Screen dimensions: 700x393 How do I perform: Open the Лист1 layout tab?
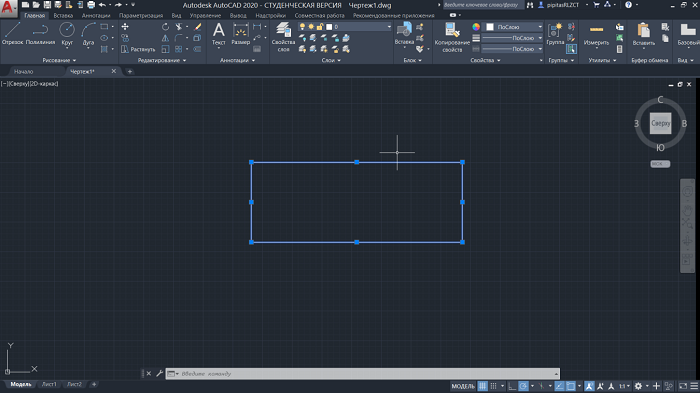click(x=49, y=384)
